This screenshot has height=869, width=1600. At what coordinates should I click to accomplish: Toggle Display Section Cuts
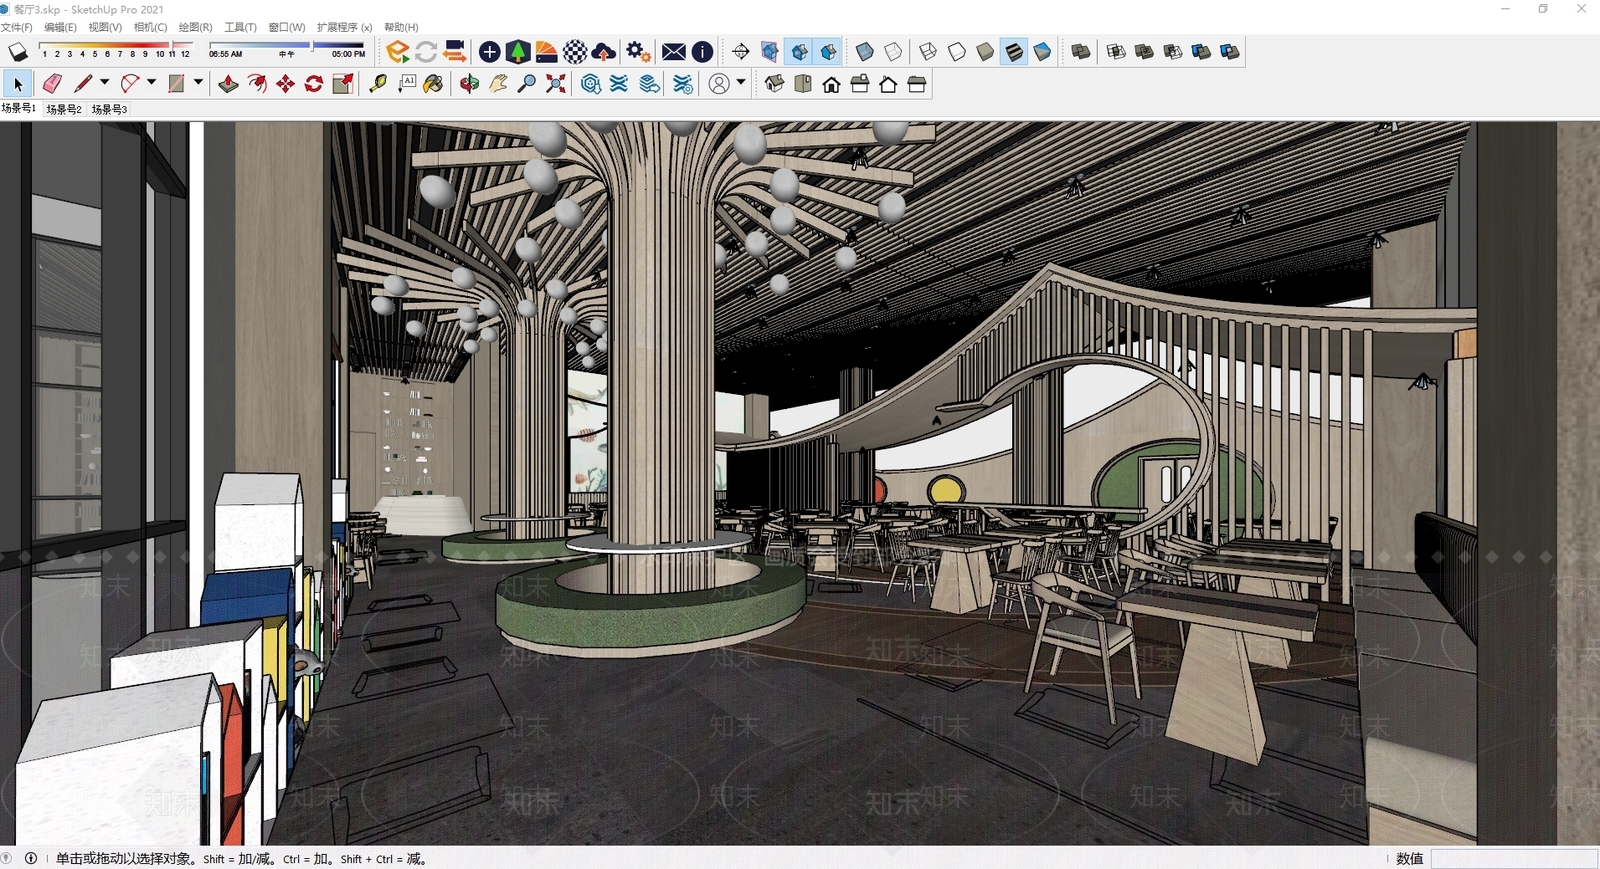point(828,51)
